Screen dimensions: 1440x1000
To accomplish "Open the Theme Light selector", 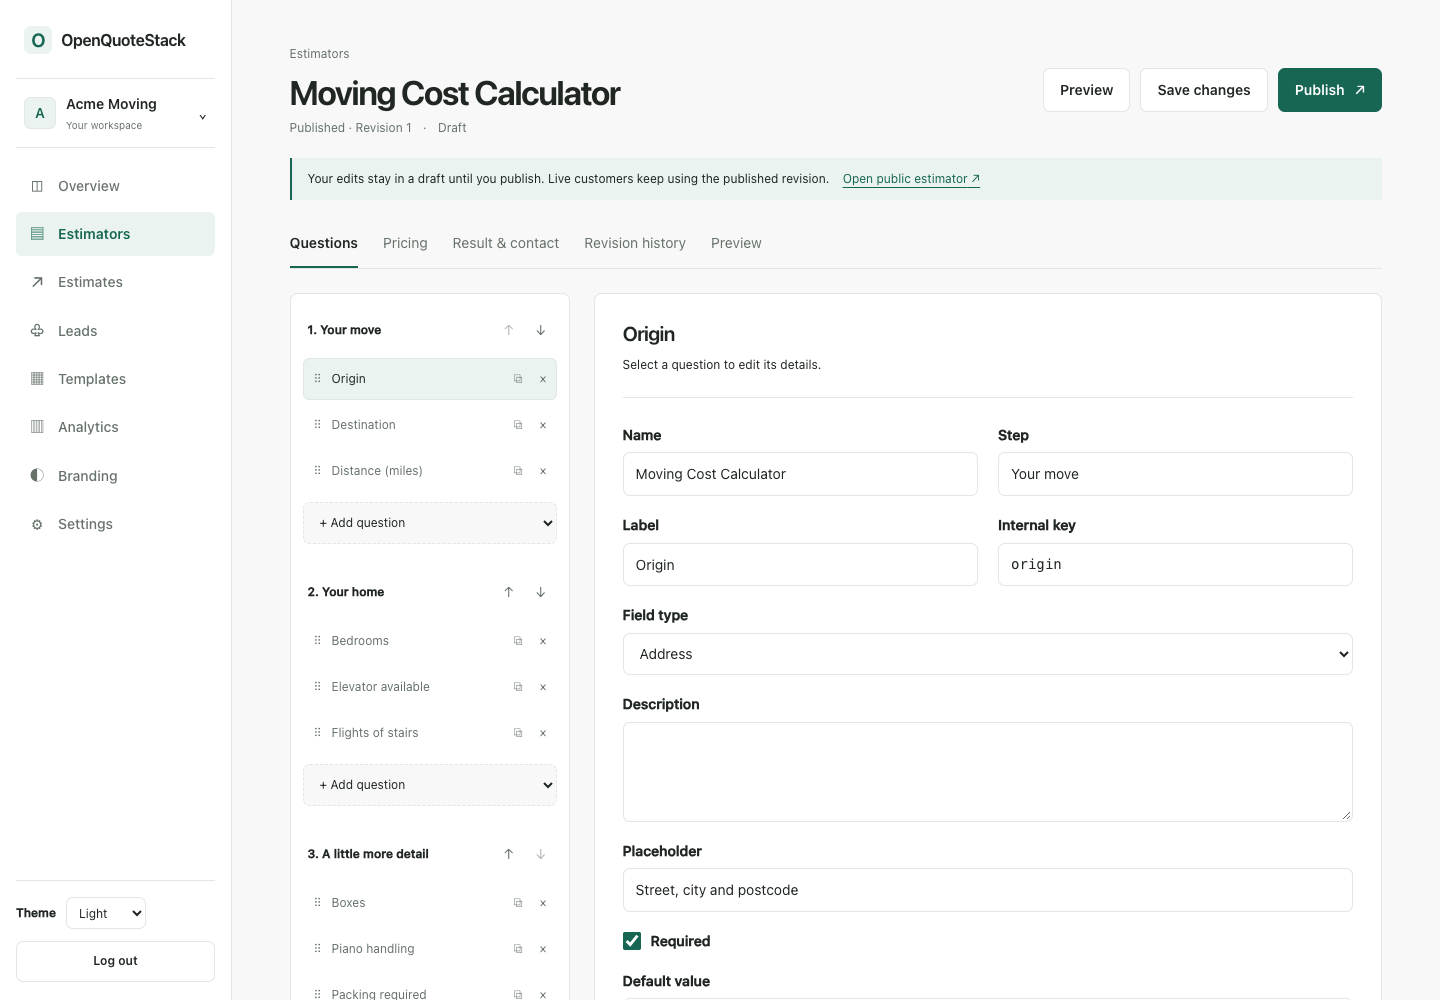I will [106, 913].
